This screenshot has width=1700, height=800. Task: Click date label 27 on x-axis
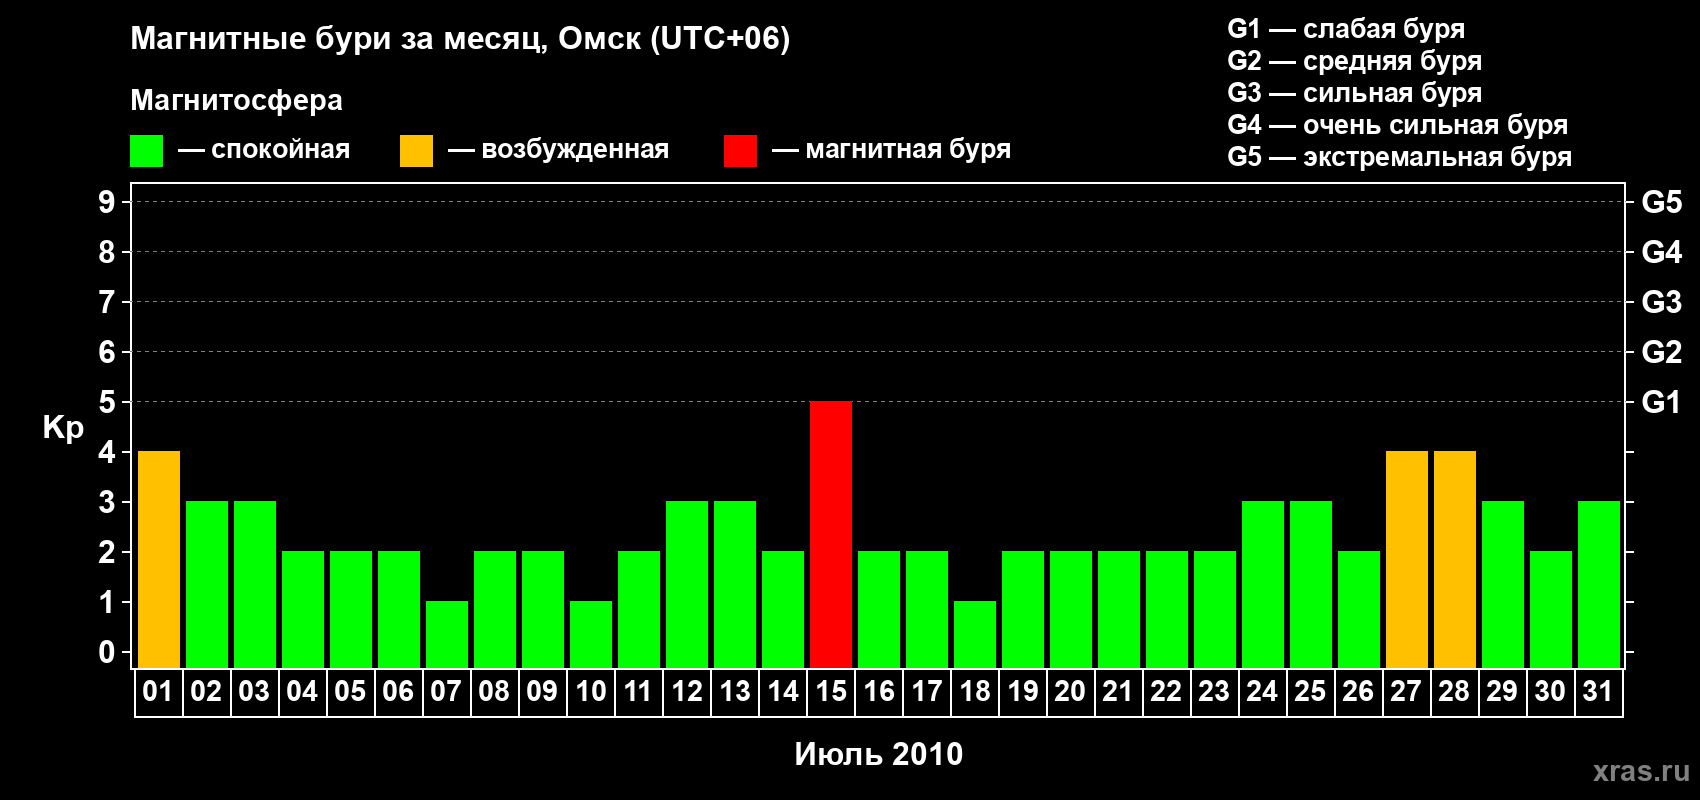1406,691
